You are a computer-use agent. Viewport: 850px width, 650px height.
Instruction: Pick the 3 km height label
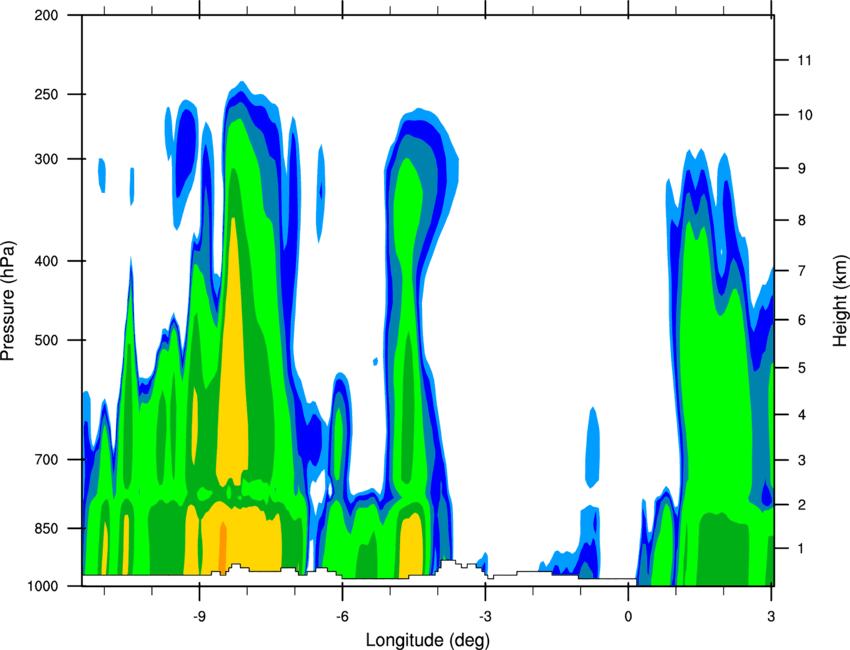pyautogui.click(x=801, y=460)
